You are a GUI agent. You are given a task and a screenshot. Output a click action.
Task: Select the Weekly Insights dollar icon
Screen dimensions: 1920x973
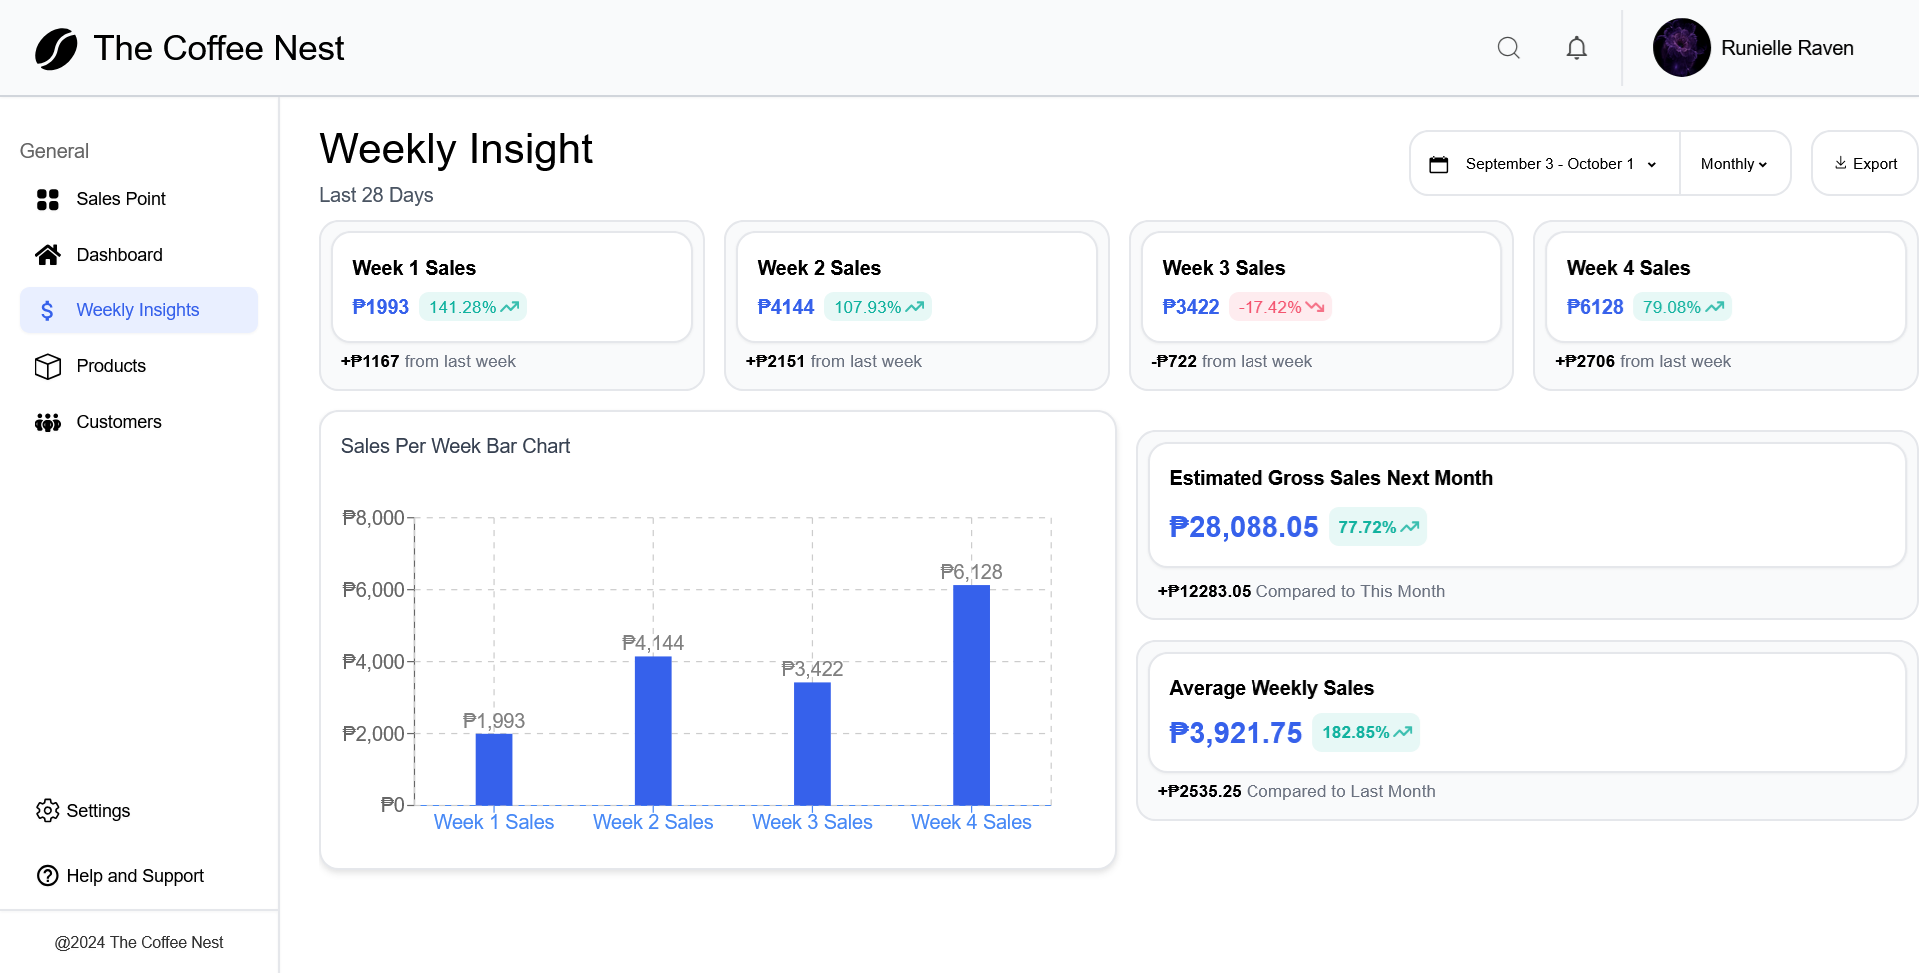pyautogui.click(x=47, y=310)
